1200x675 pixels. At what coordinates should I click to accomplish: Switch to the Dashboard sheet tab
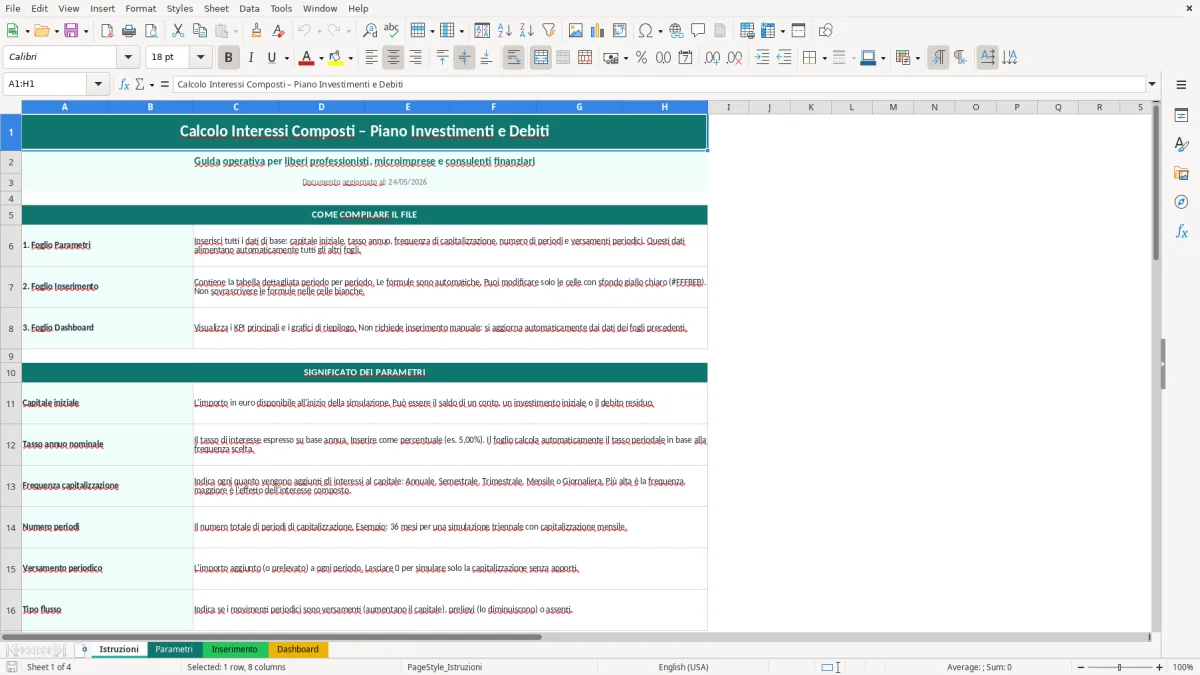pos(298,649)
